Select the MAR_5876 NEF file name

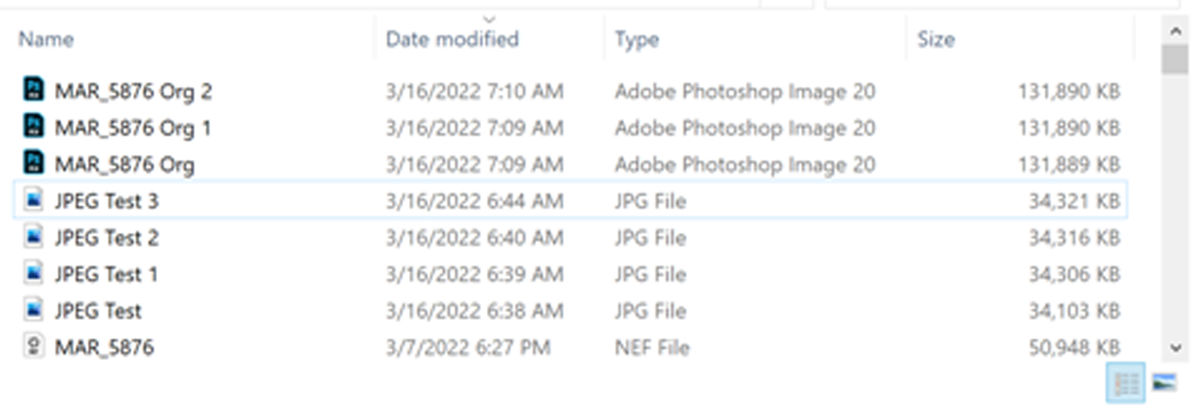pyautogui.click(x=104, y=347)
